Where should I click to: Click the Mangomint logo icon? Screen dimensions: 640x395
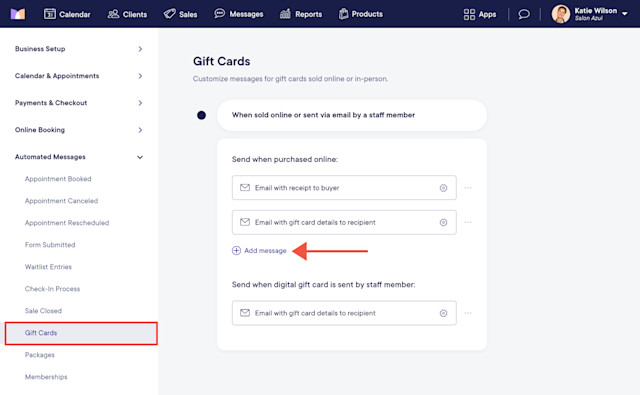(18, 14)
